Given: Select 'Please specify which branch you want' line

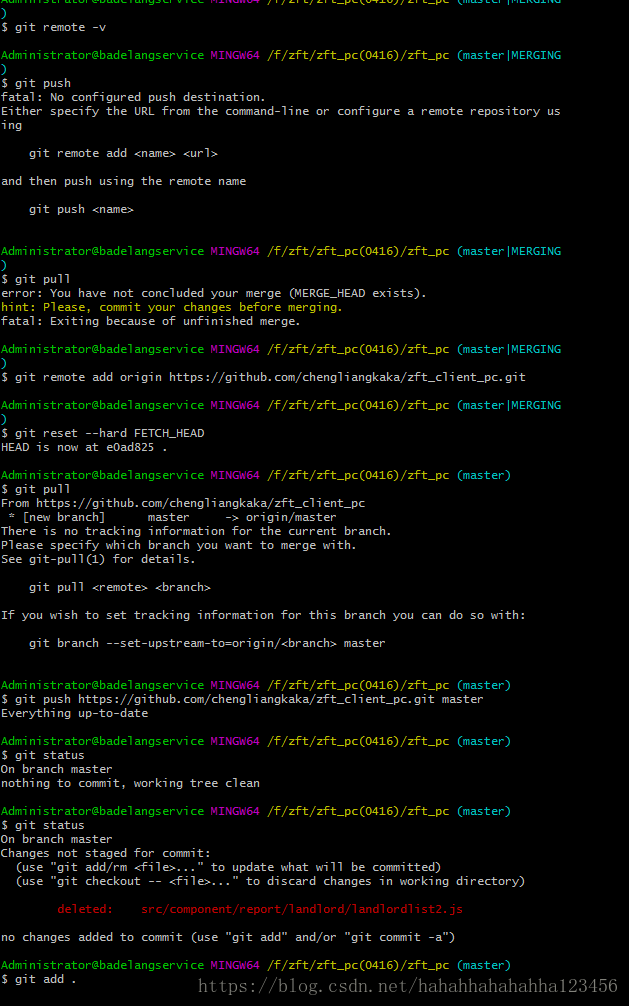Looking at the screenshot, I should pos(178,545).
